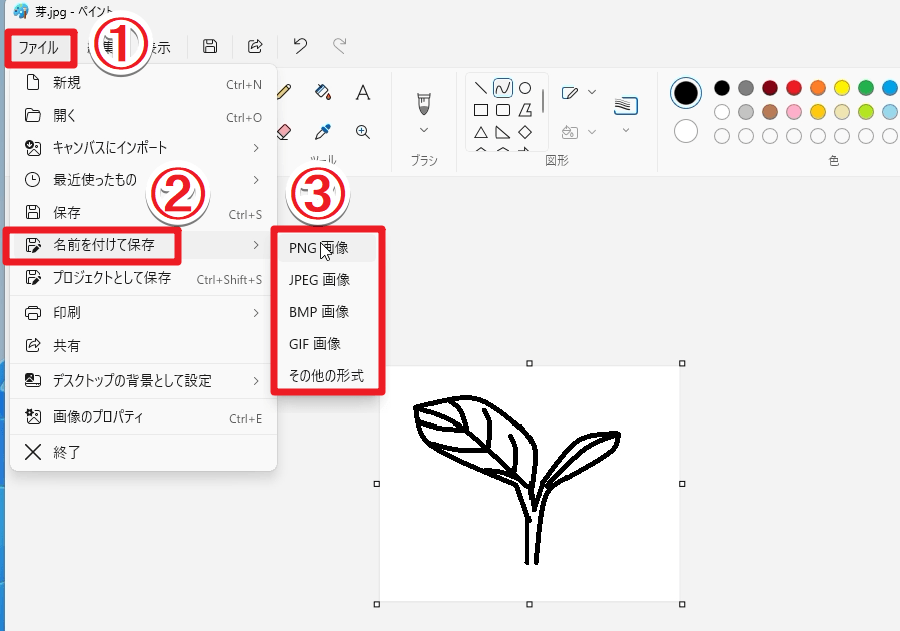Pick the orange palette color
The height and width of the screenshot is (631, 900).
pos(818,88)
